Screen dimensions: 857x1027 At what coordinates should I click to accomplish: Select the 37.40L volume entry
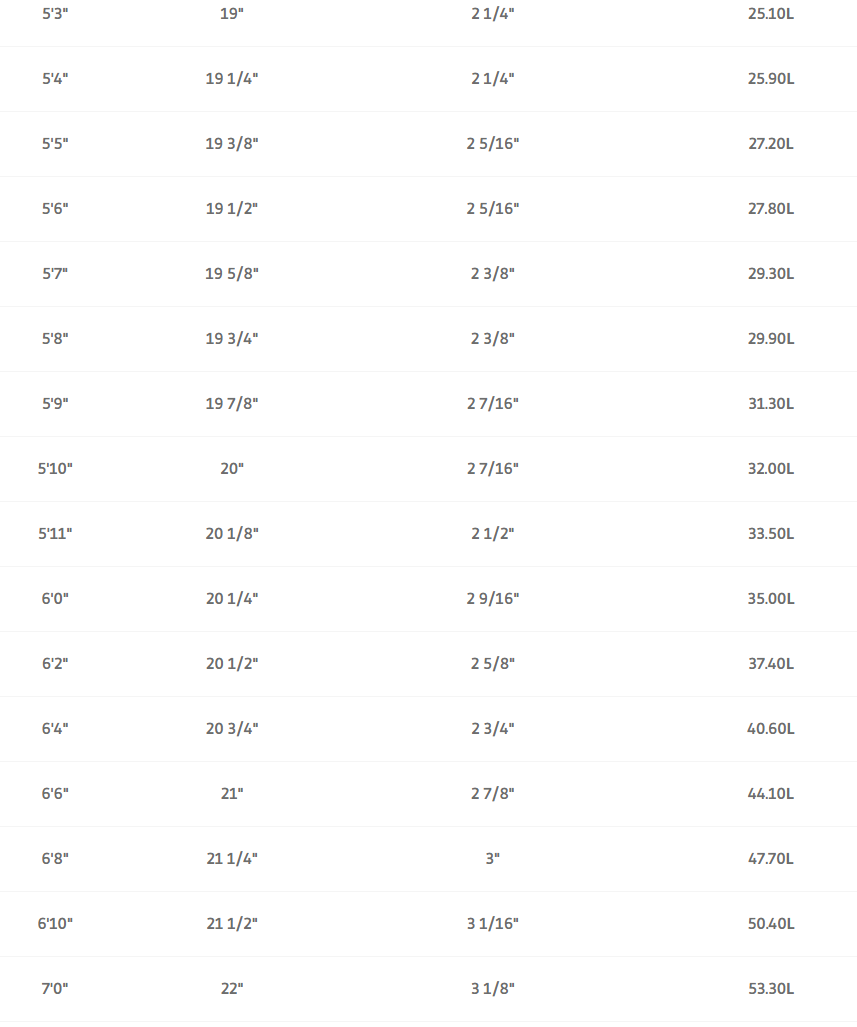[x=771, y=663]
